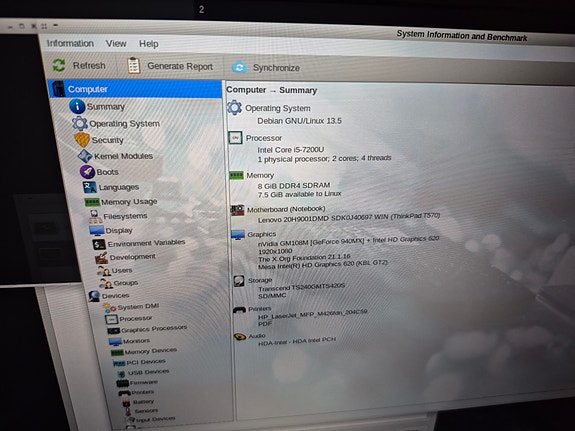
Task: Select the Users sidebar entry
Action: point(122,270)
